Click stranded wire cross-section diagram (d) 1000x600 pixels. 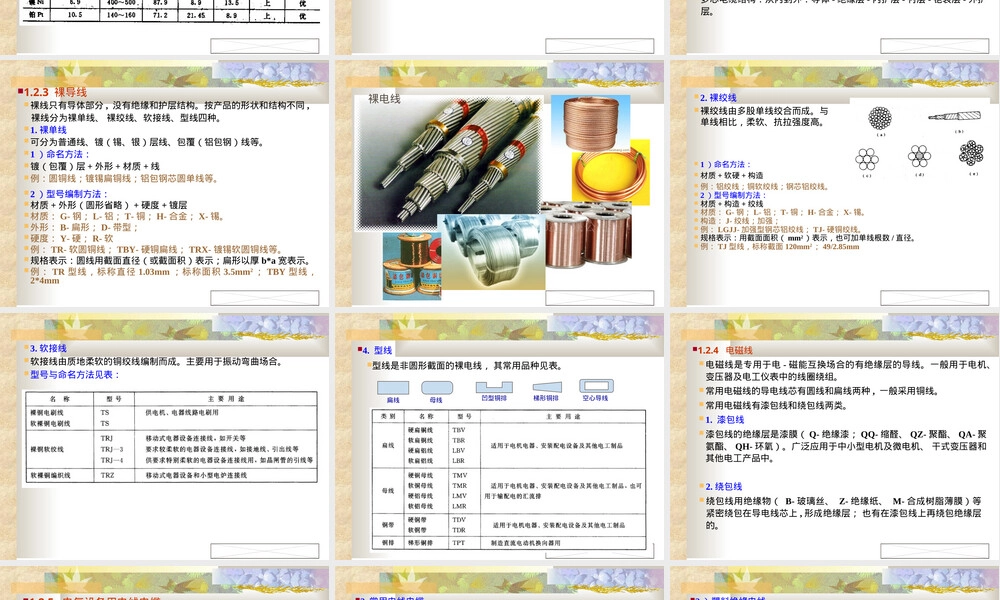point(919,156)
